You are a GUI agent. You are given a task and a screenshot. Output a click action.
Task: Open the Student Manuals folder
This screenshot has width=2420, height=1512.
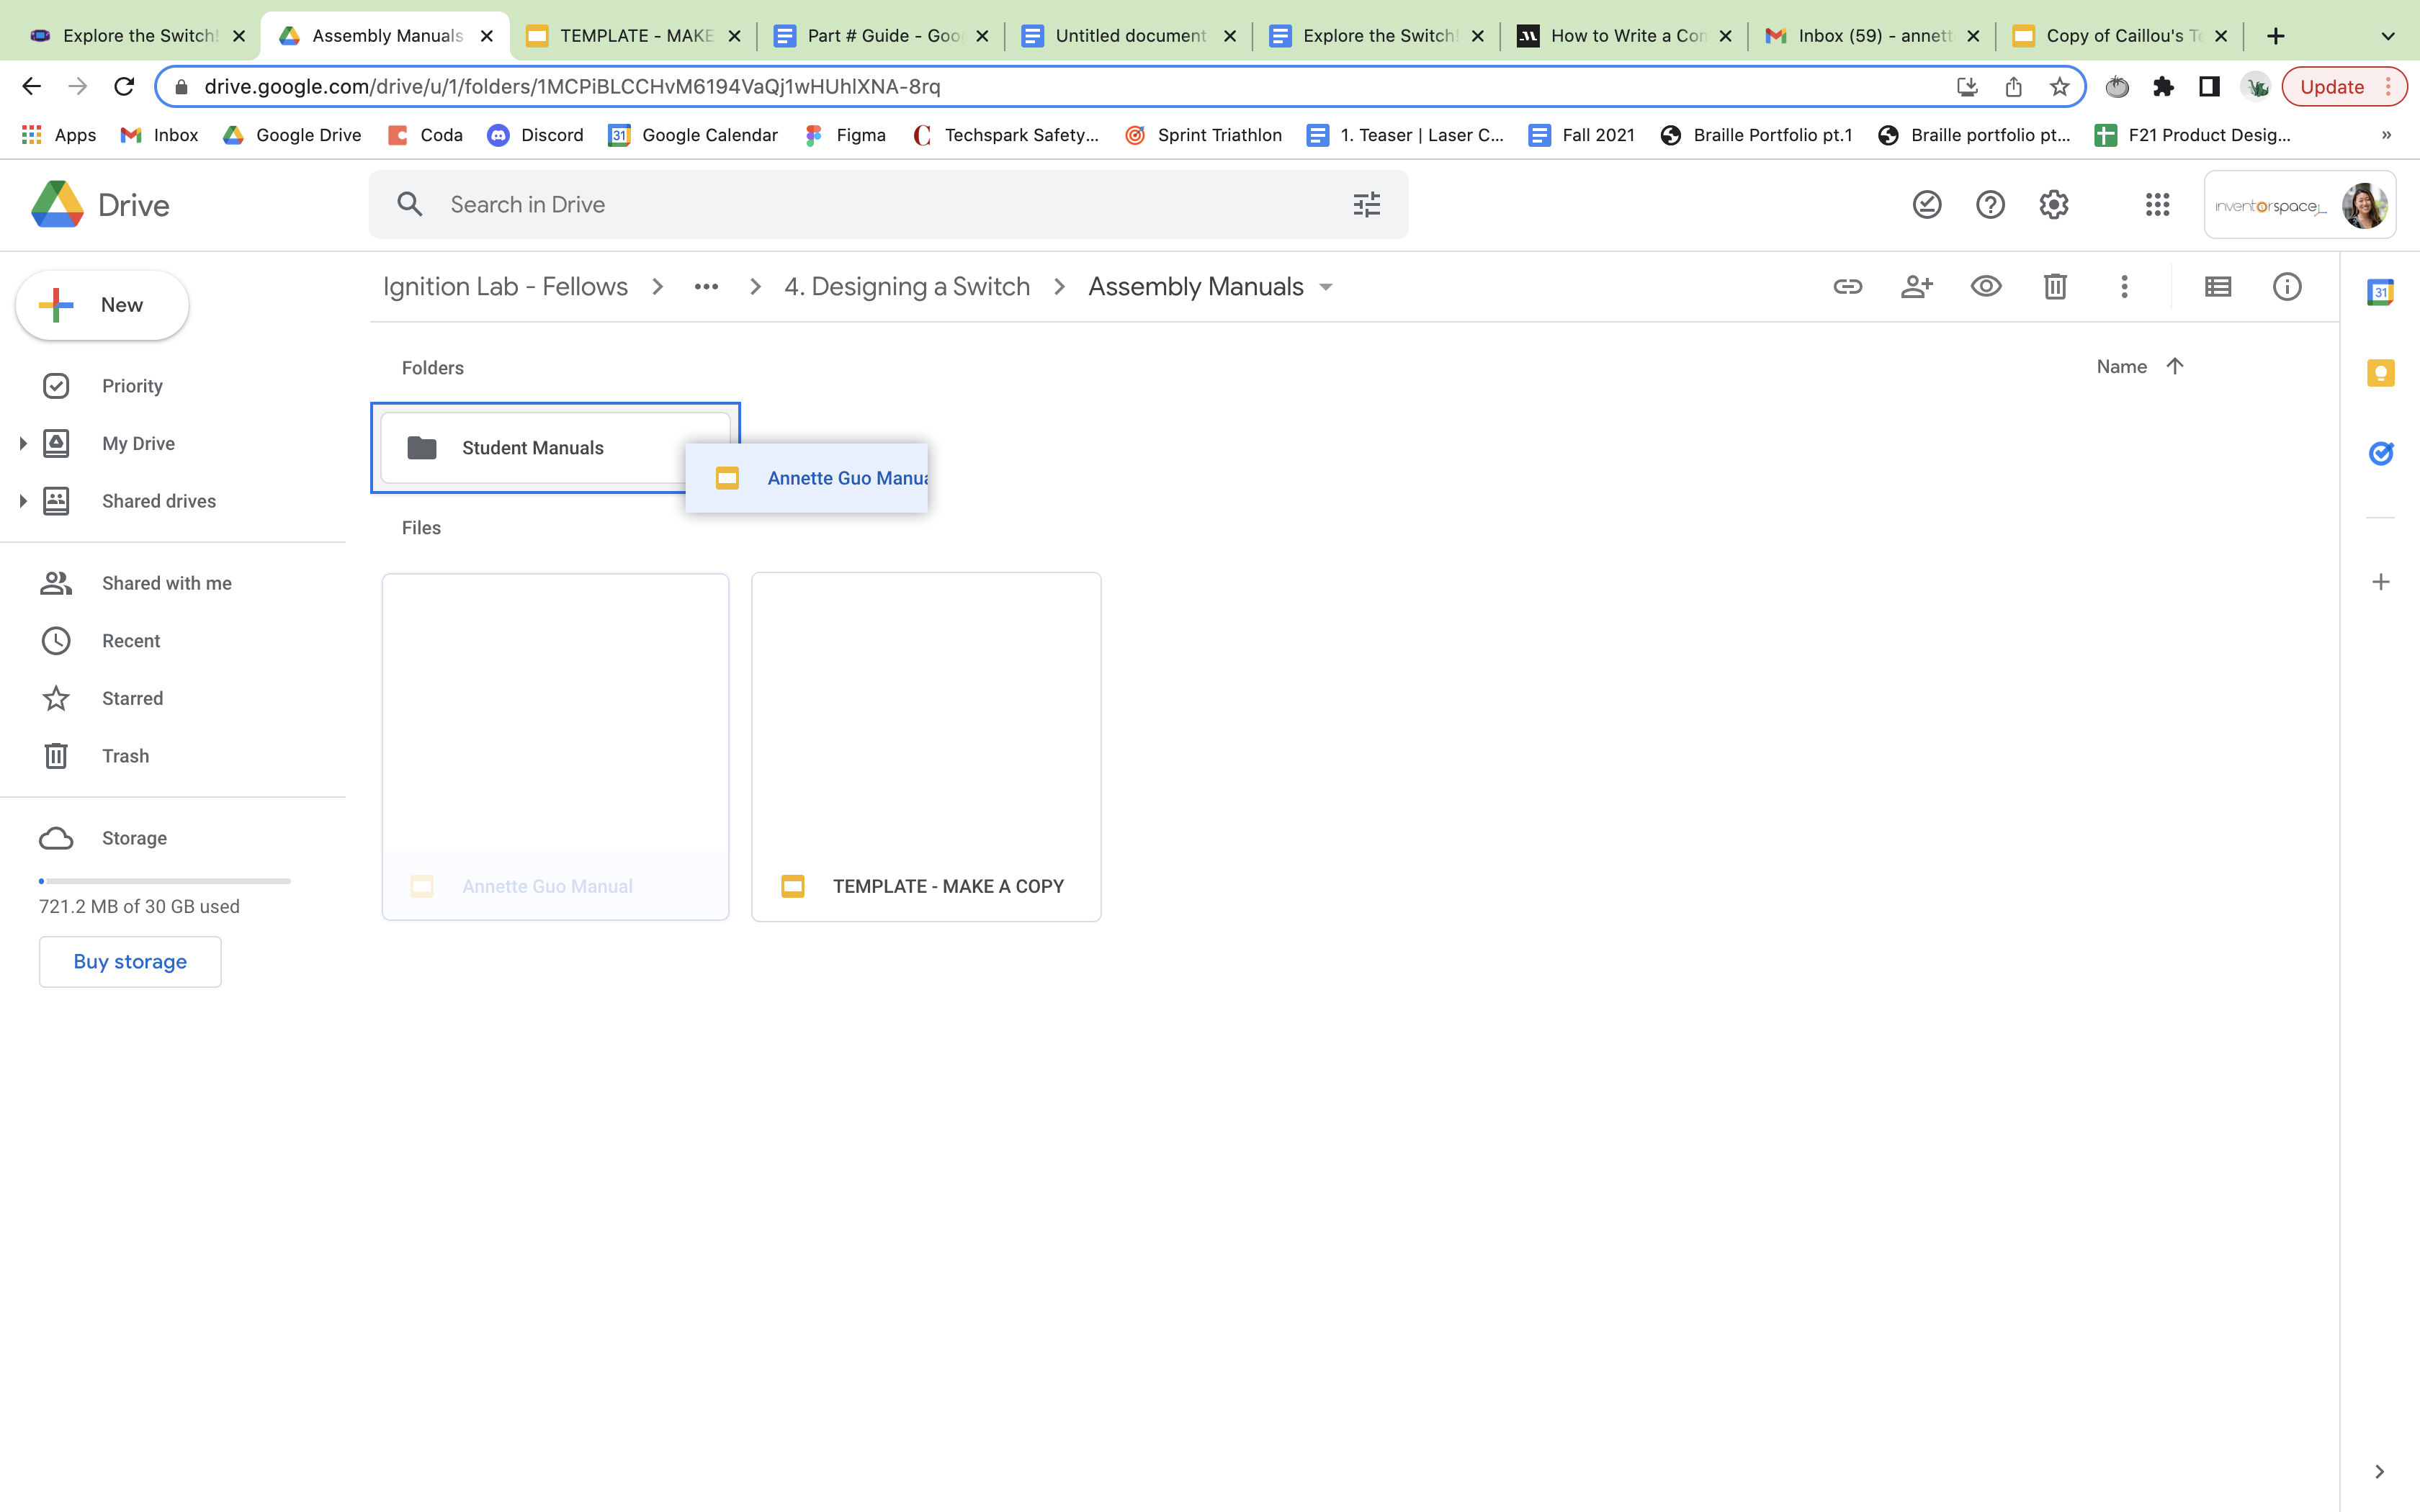pos(533,447)
